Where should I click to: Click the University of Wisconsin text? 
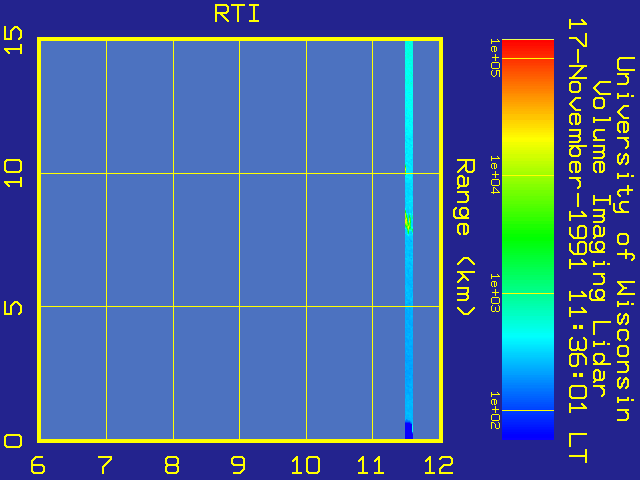[x=625, y=239]
